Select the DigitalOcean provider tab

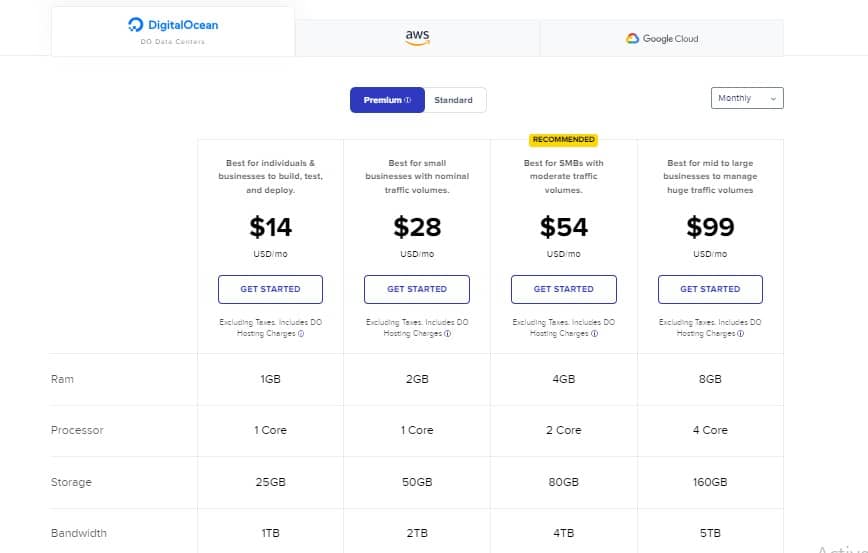pyautogui.click(x=173, y=32)
